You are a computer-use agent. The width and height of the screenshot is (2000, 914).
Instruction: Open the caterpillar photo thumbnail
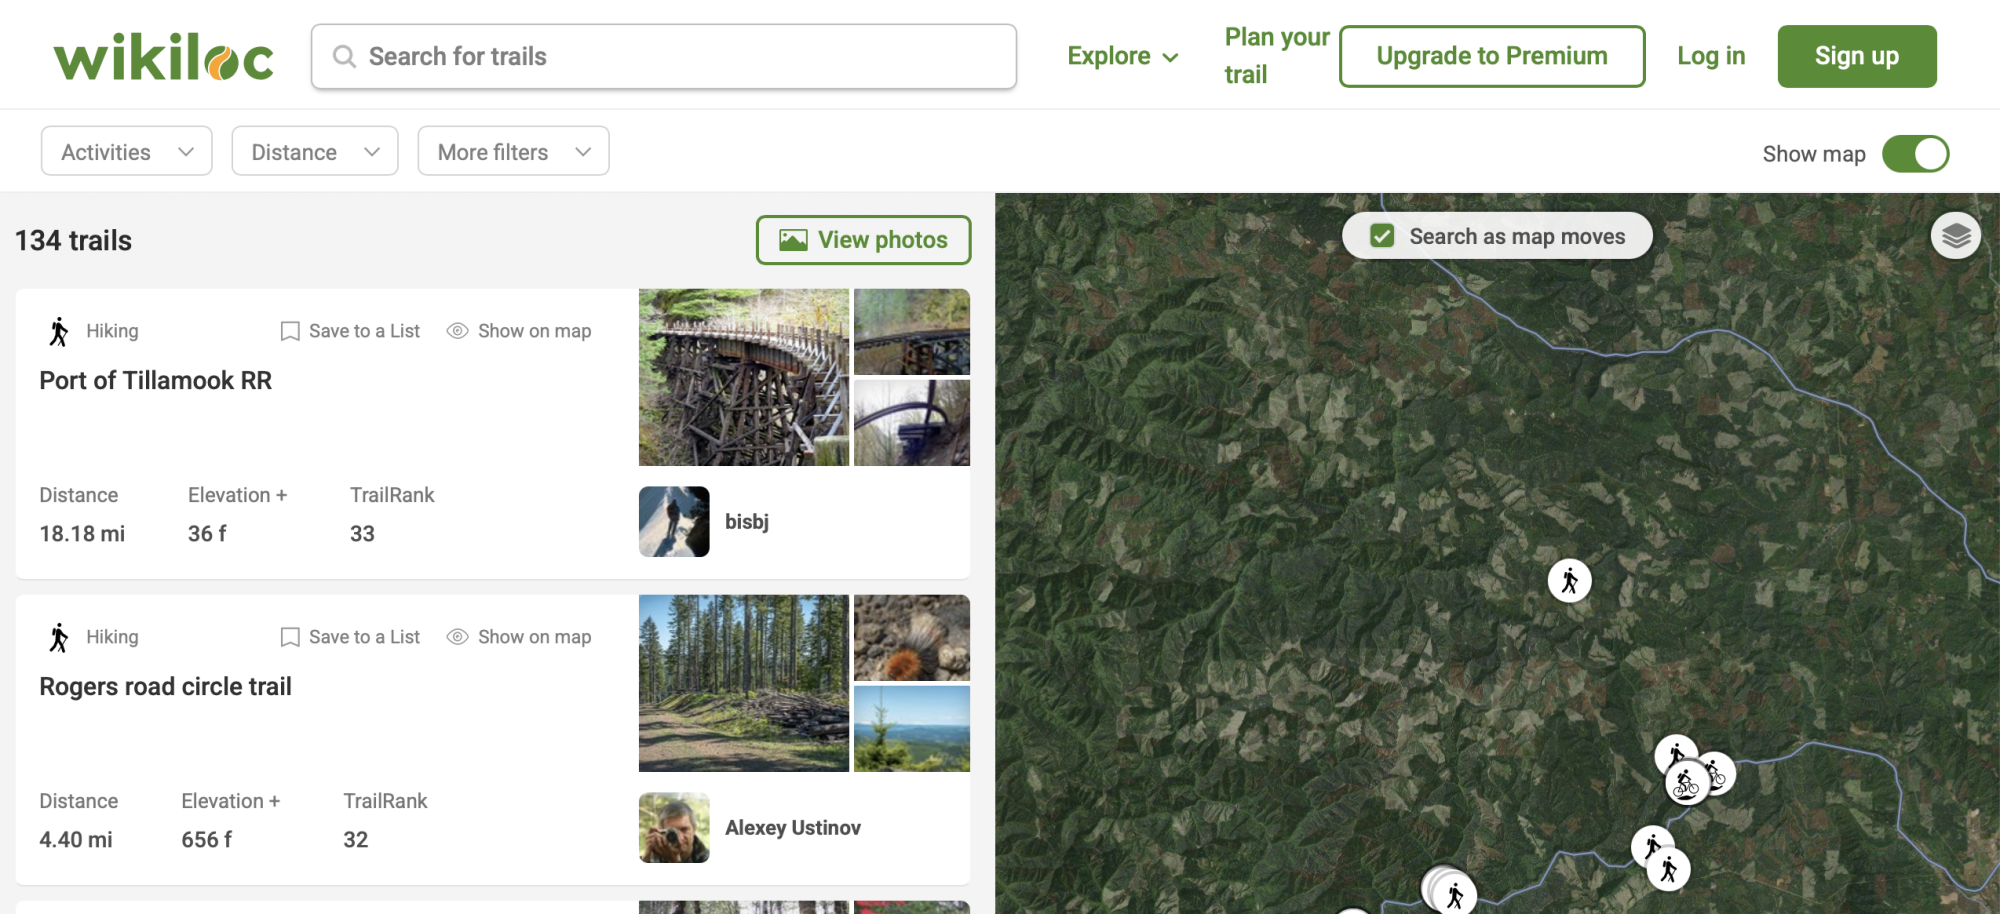tap(912, 638)
